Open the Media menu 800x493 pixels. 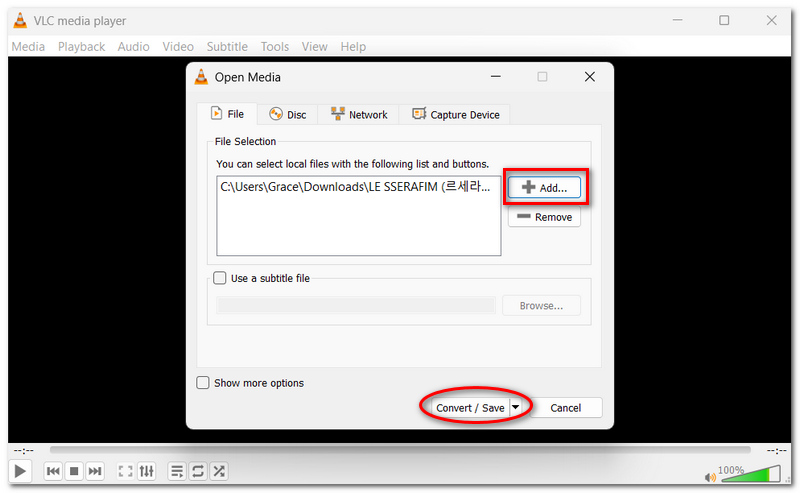click(28, 46)
